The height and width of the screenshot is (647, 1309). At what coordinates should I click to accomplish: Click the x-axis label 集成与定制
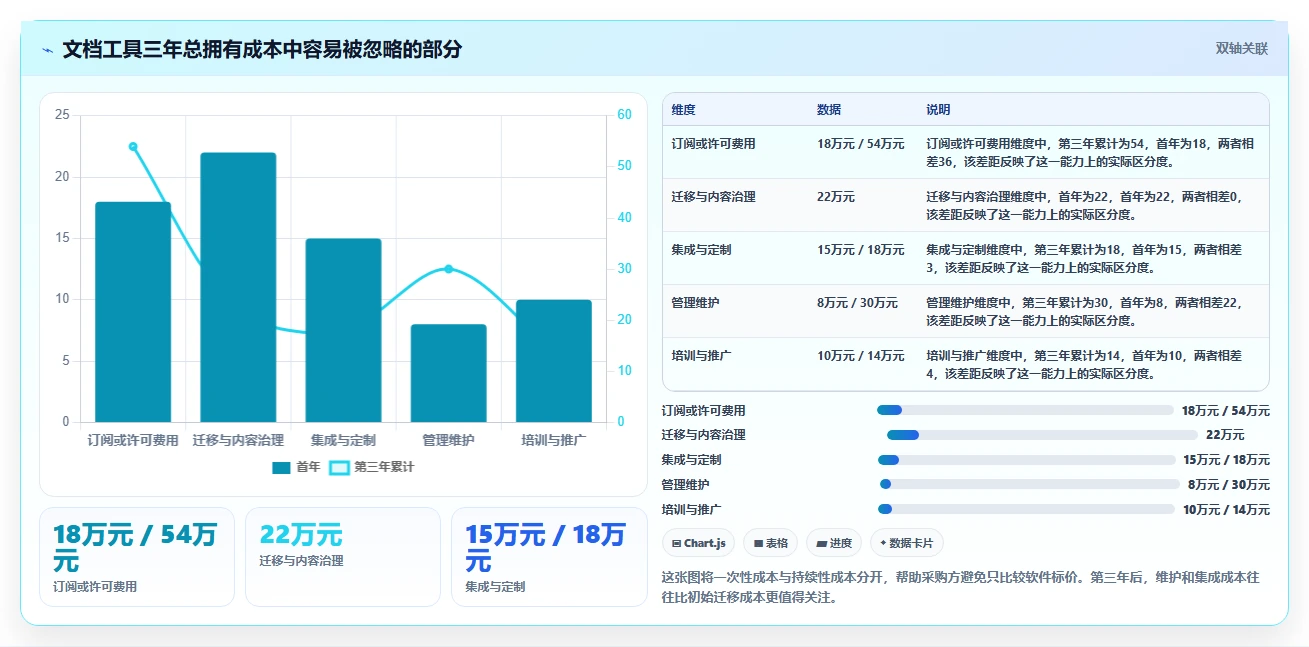(343, 440)
